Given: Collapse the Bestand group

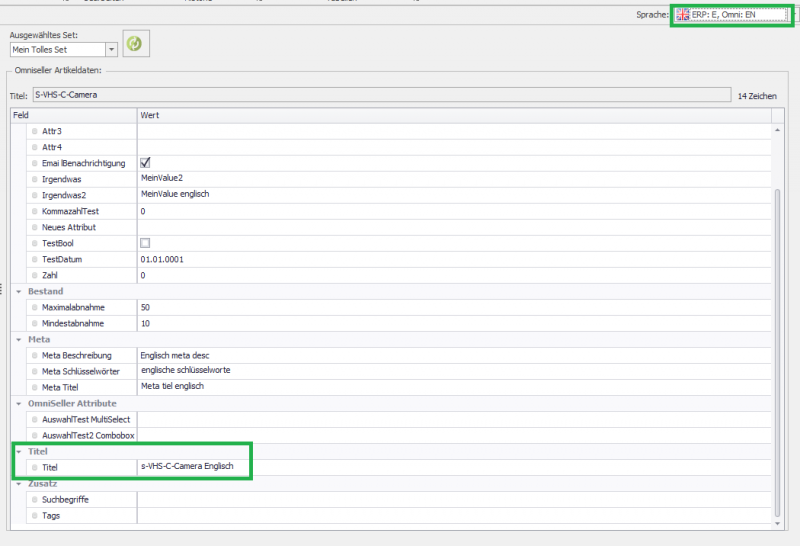Looking at the screenshot, I should coord(17,291).
